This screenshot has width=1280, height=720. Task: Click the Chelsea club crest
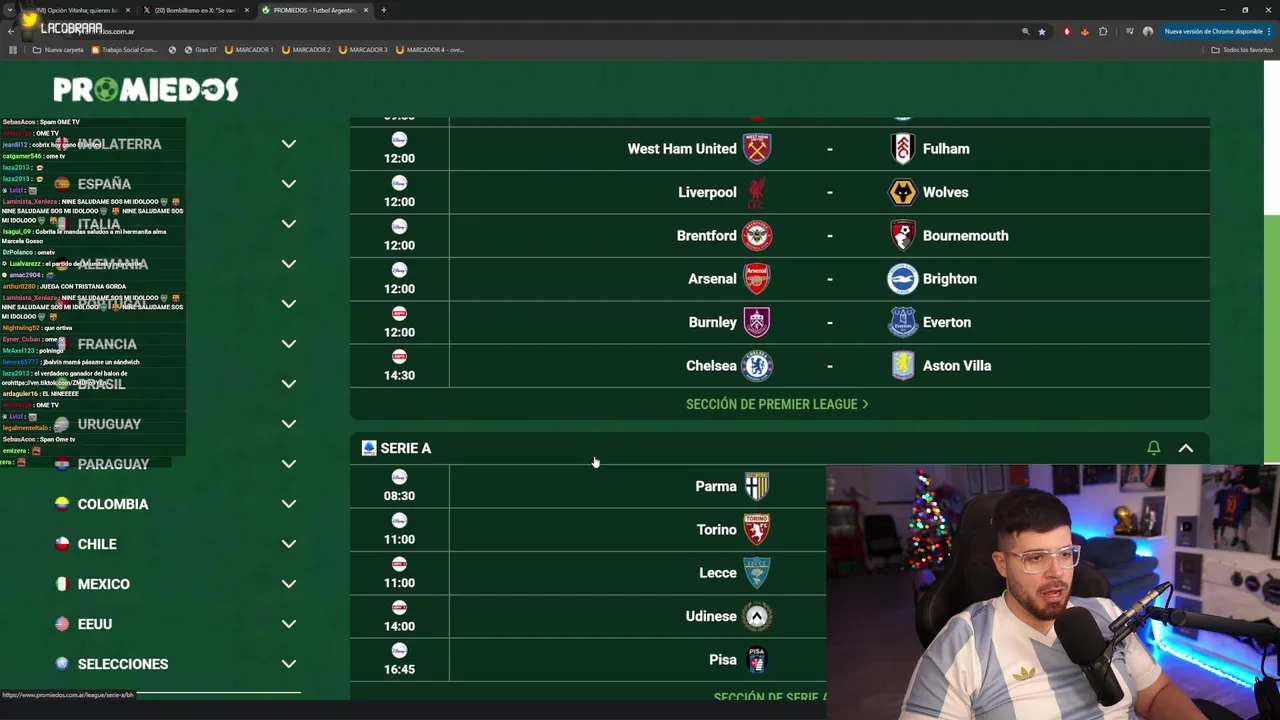[757, 366]
